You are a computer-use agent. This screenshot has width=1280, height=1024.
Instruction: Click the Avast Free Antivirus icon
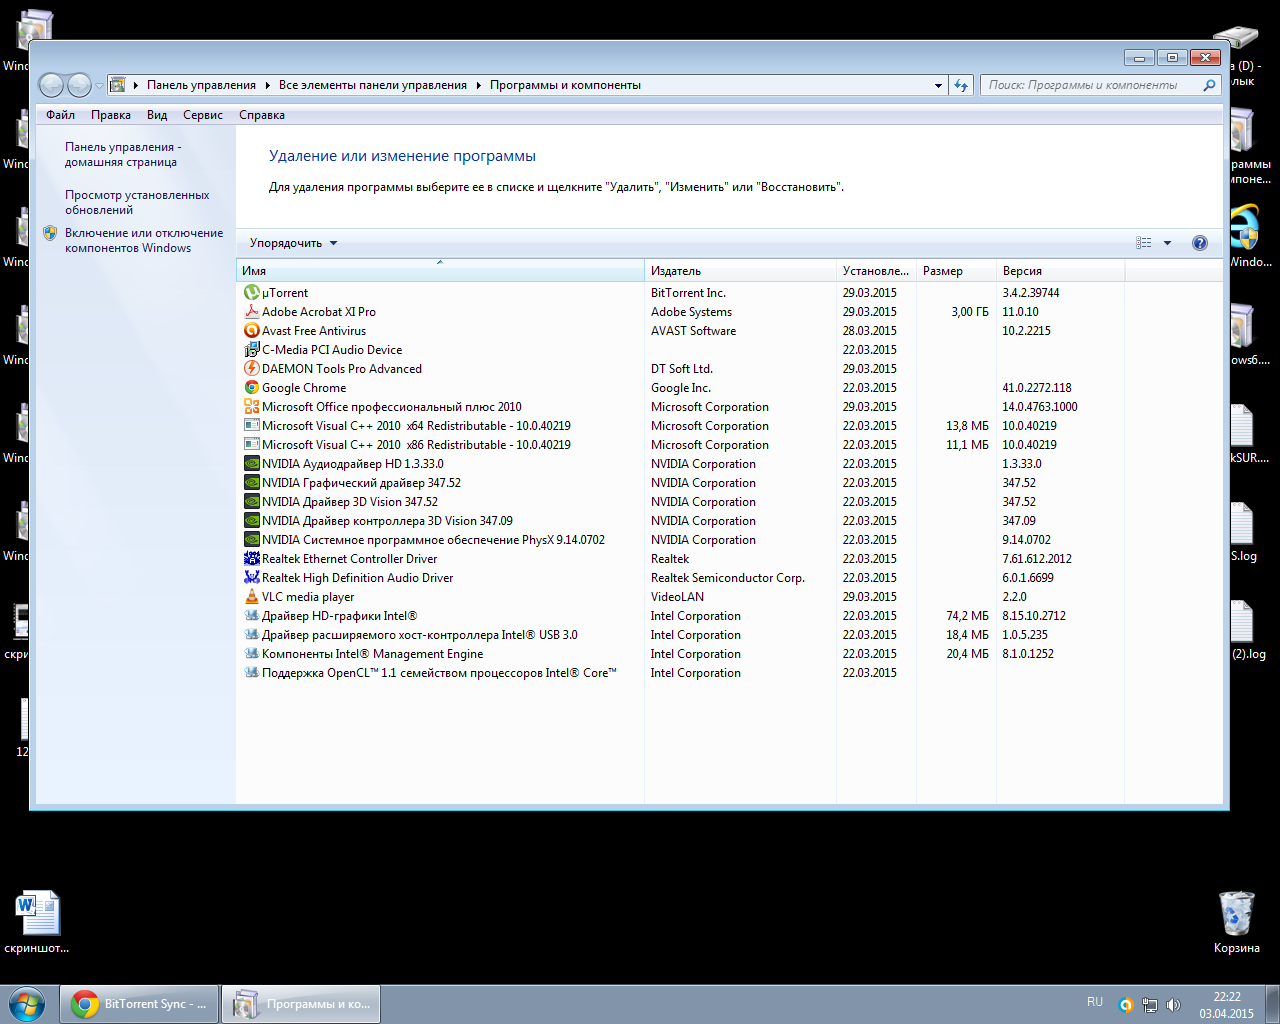[x=252, y=331]
